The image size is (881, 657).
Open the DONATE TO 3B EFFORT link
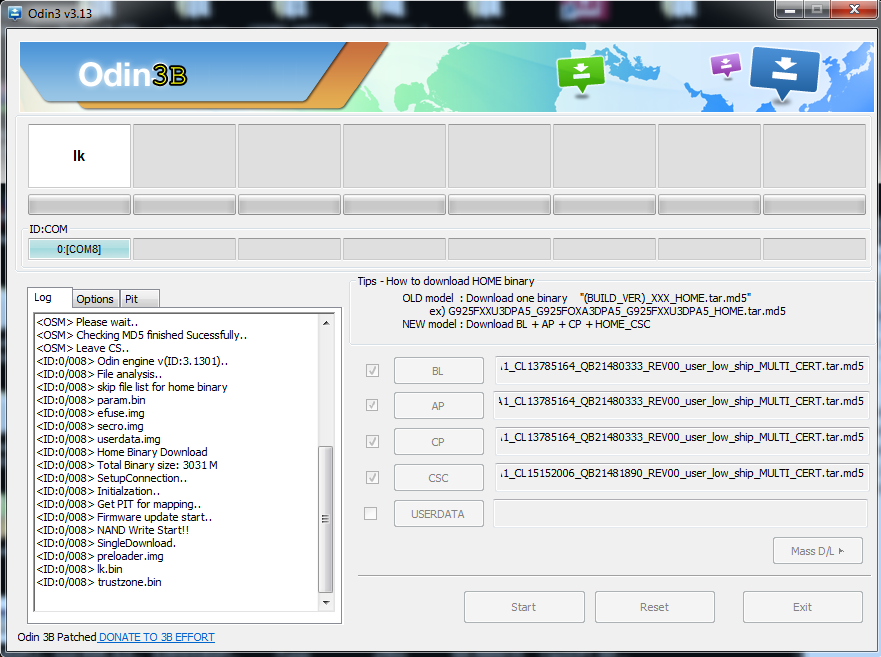point(157,637)
